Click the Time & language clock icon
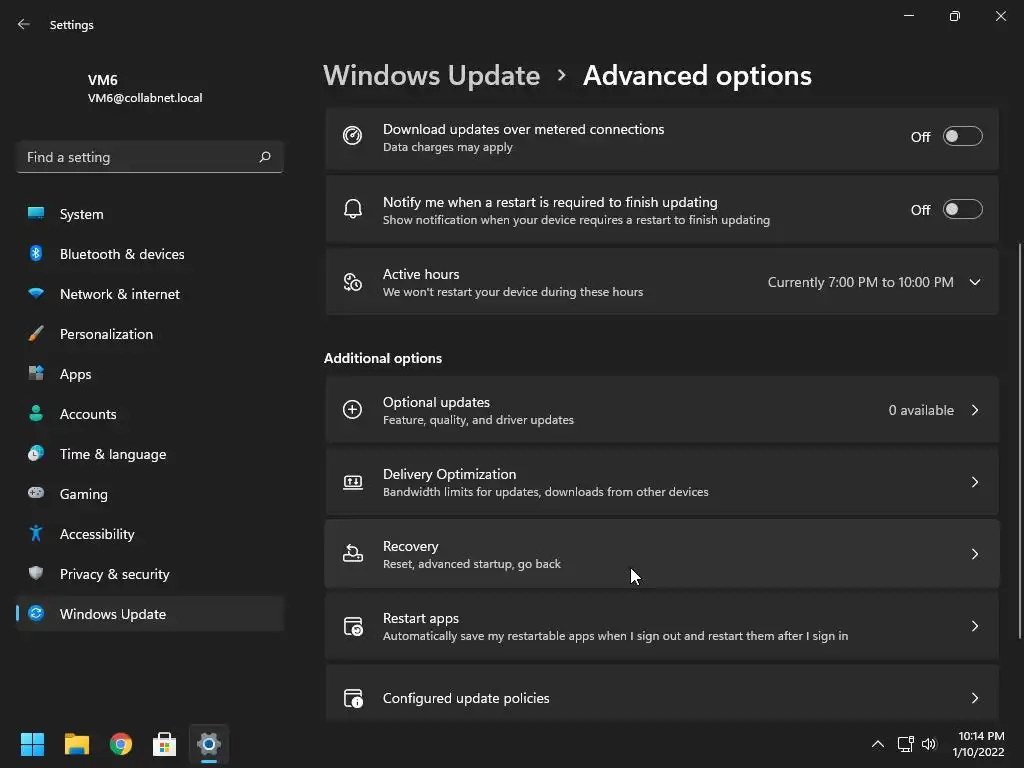Image resolution: width=1024 pixels, height=768 pixels. coord(36,453)
